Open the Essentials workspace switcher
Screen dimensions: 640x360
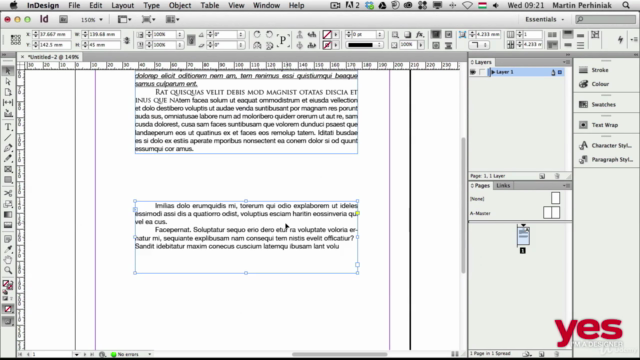(544, 19)
